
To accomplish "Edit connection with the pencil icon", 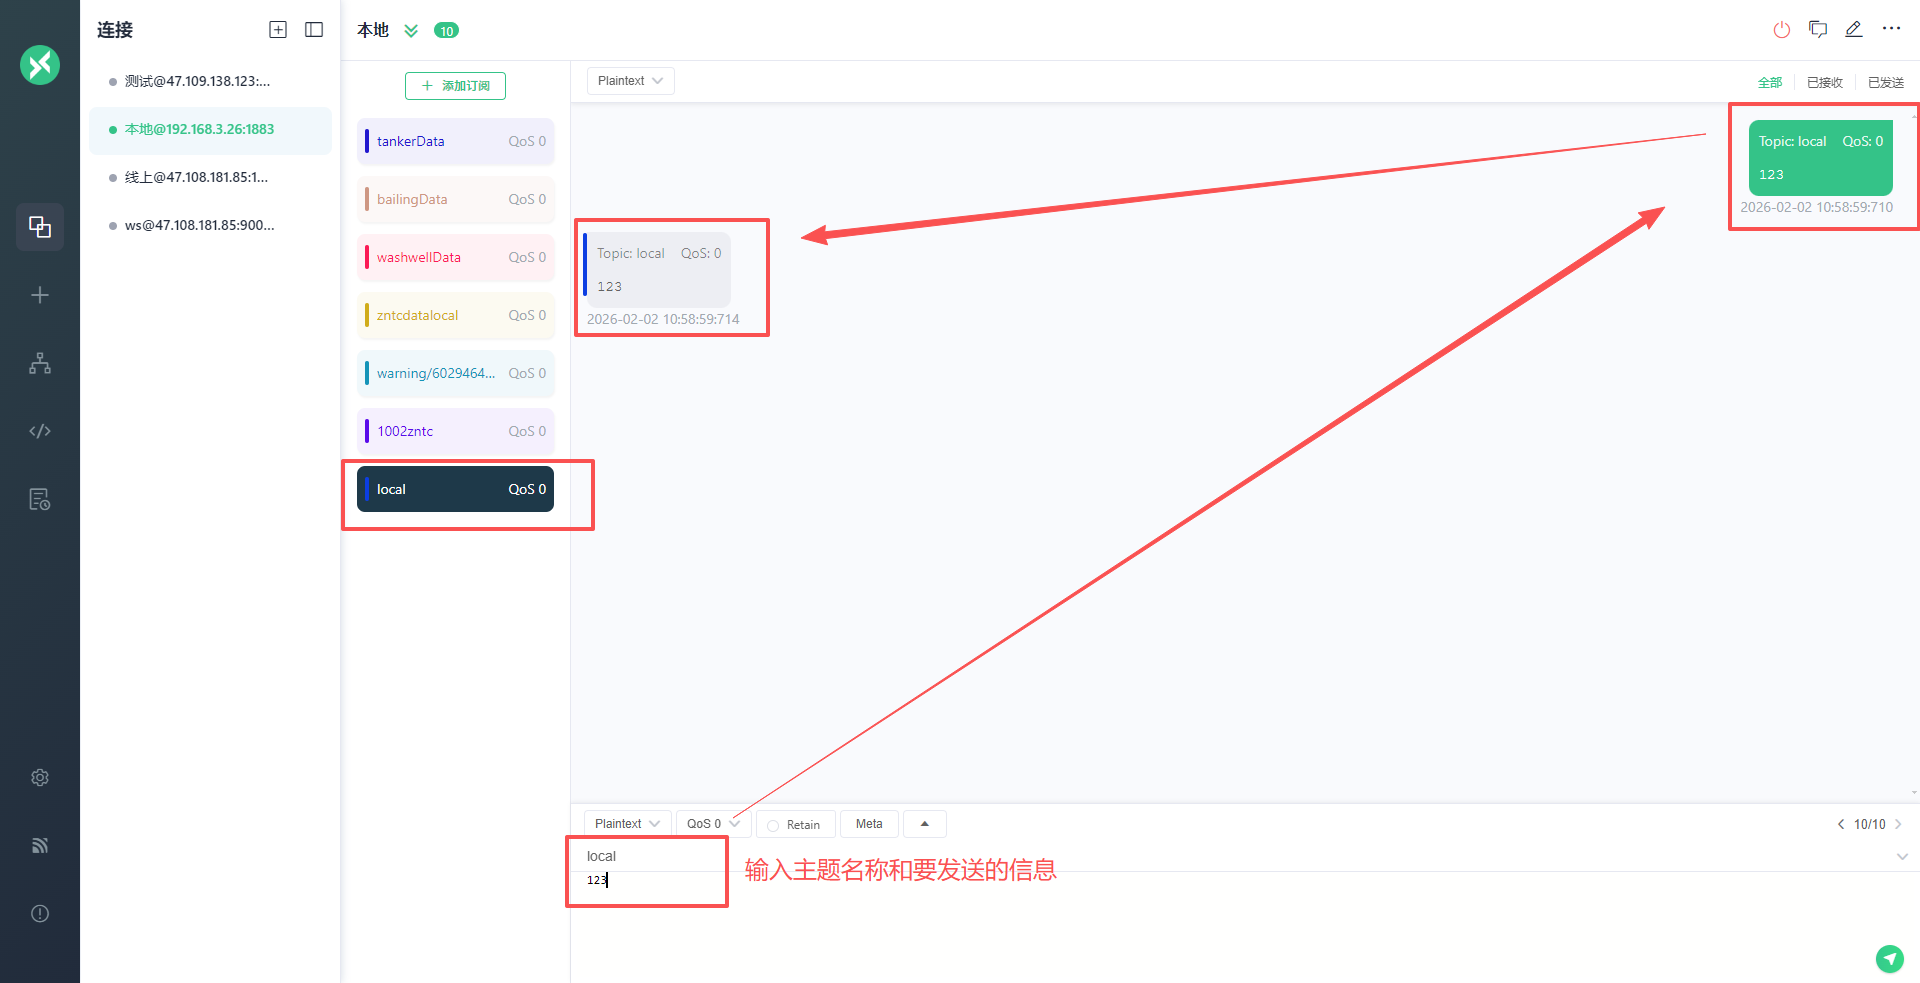I will (x=1854, y=30).
